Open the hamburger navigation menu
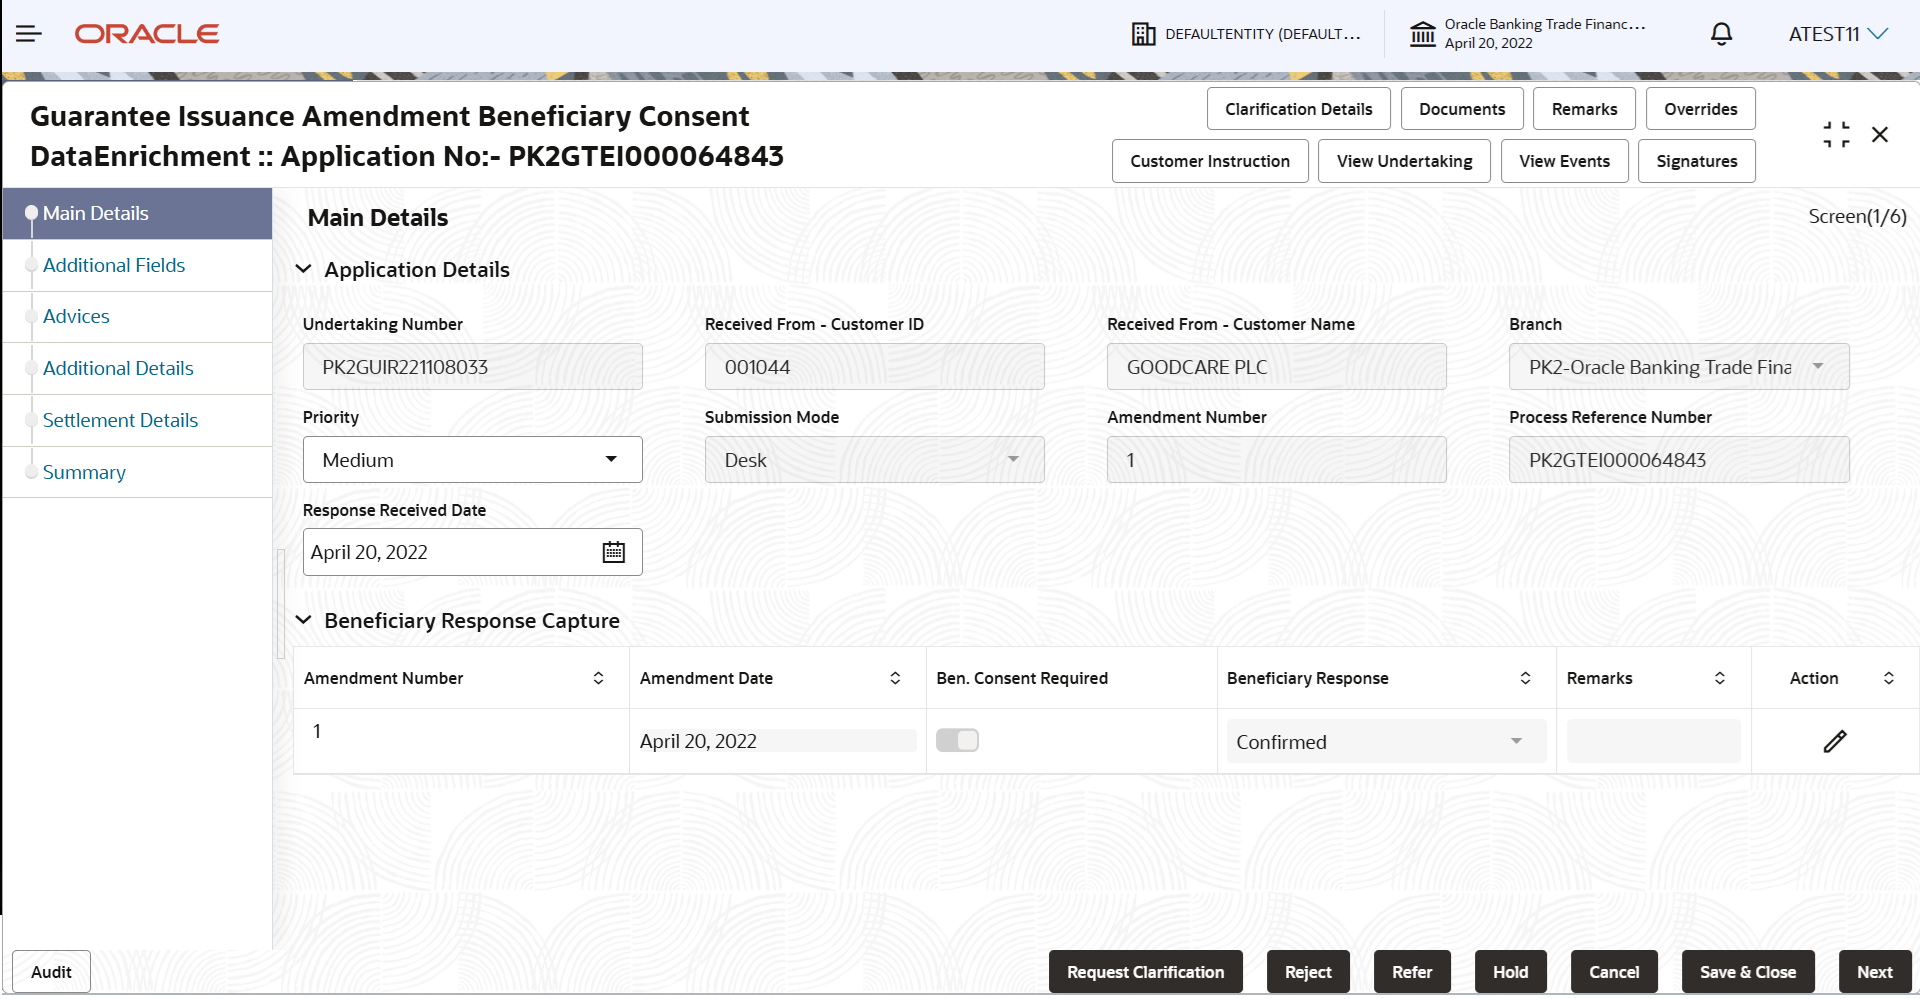1920x999 pixels. 29,34
